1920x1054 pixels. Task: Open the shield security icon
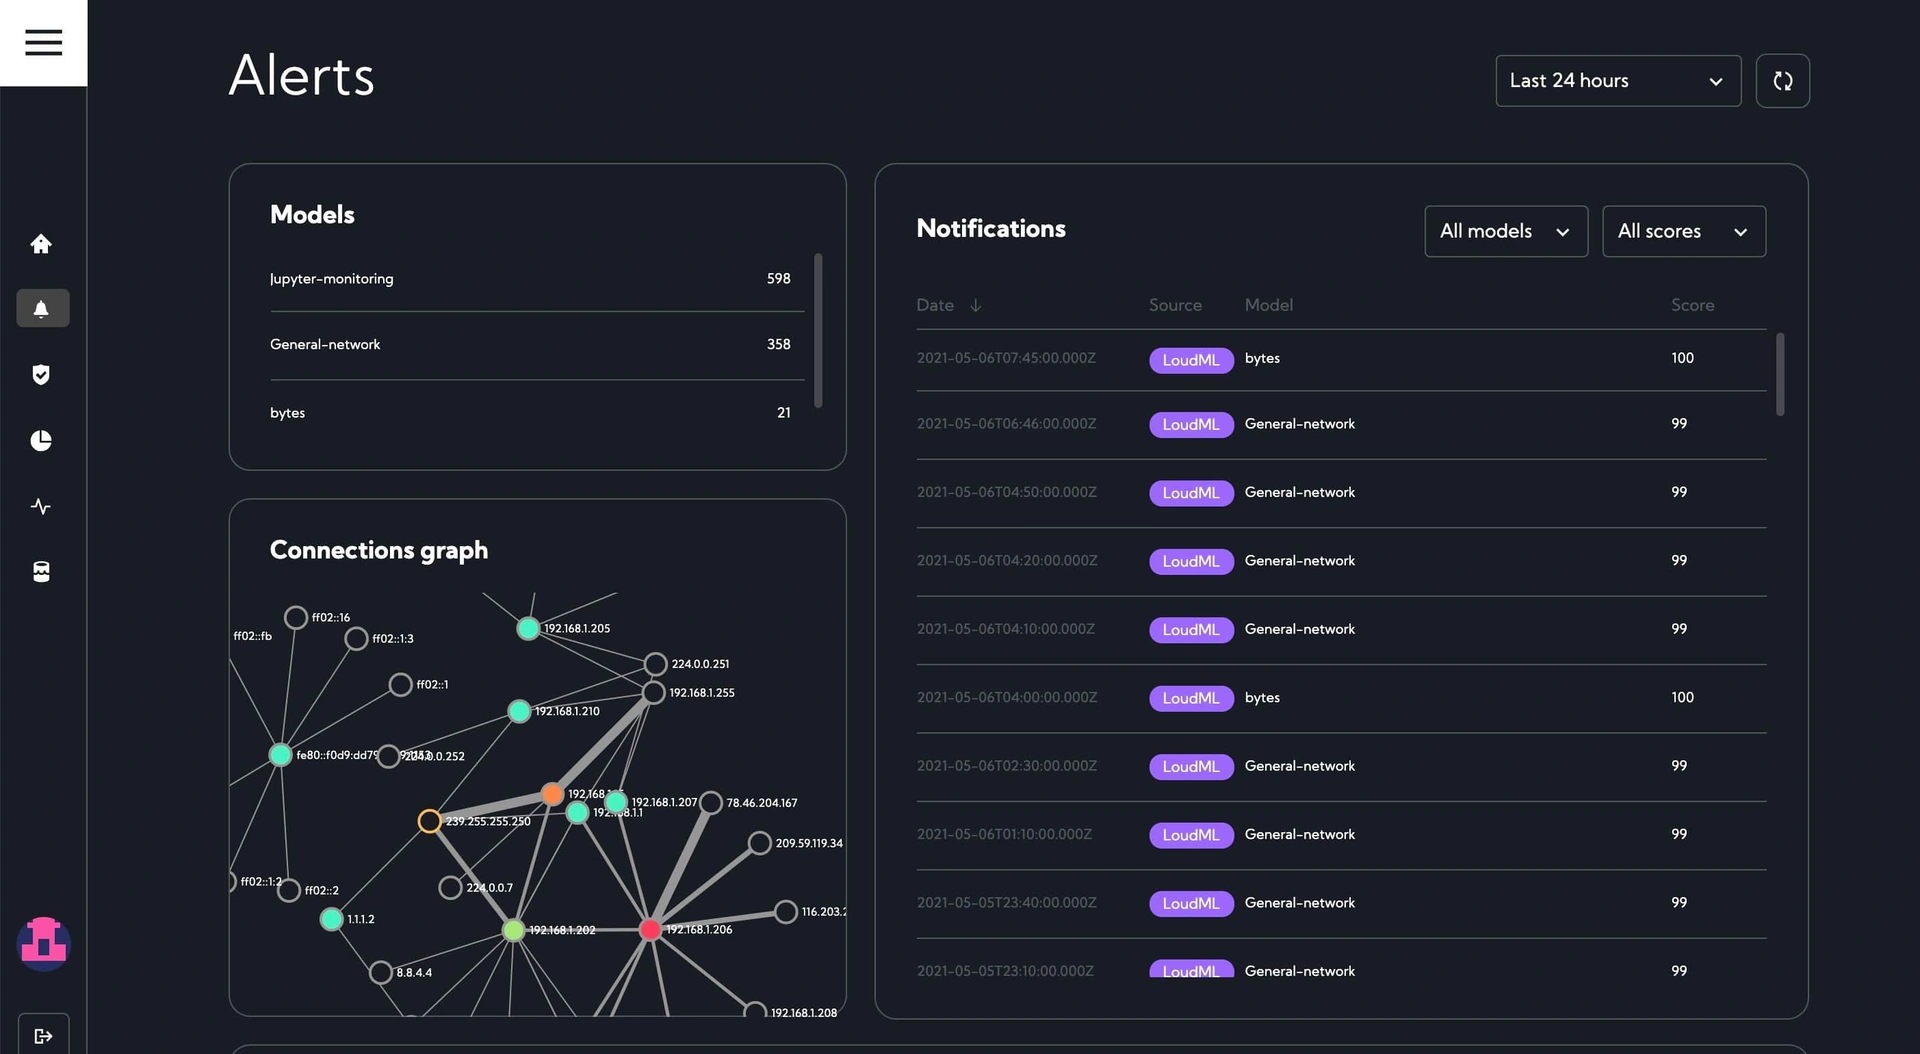41,374
